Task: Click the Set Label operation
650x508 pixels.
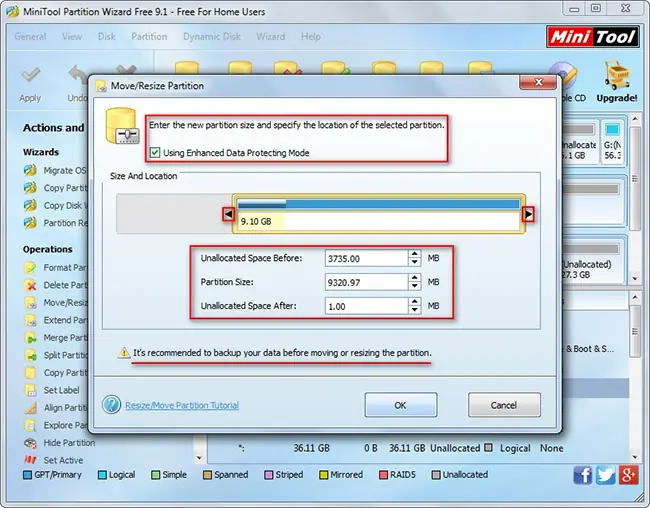Action: 52,390
